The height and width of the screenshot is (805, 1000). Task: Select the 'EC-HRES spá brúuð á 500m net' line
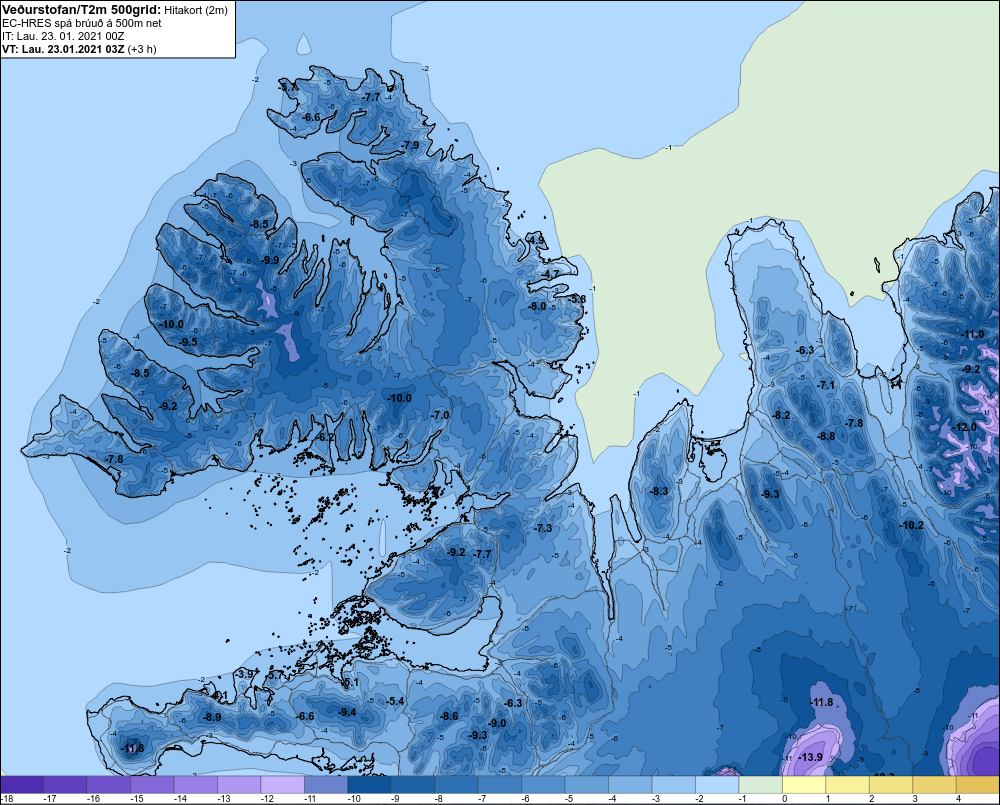[82, 23]
